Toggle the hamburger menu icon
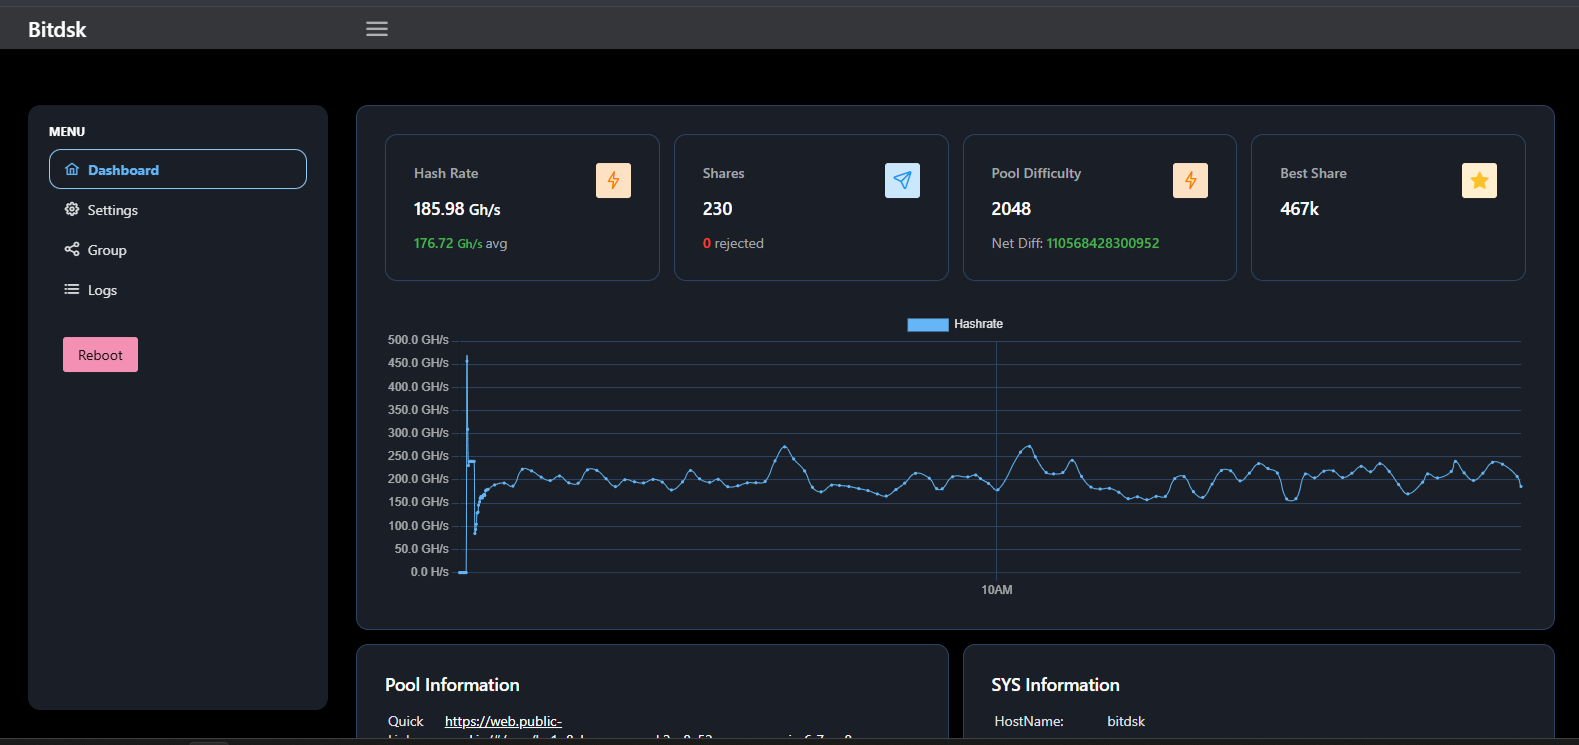The width and height of the screenshot is (1579, 745). tap(377, 29)
